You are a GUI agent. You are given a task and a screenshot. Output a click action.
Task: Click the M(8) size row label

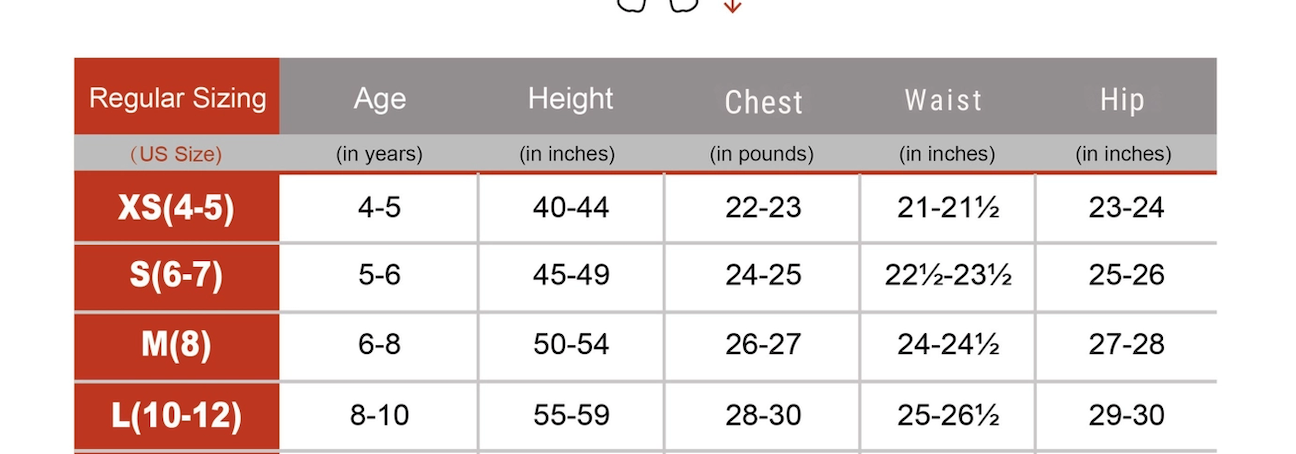[176, 344]
